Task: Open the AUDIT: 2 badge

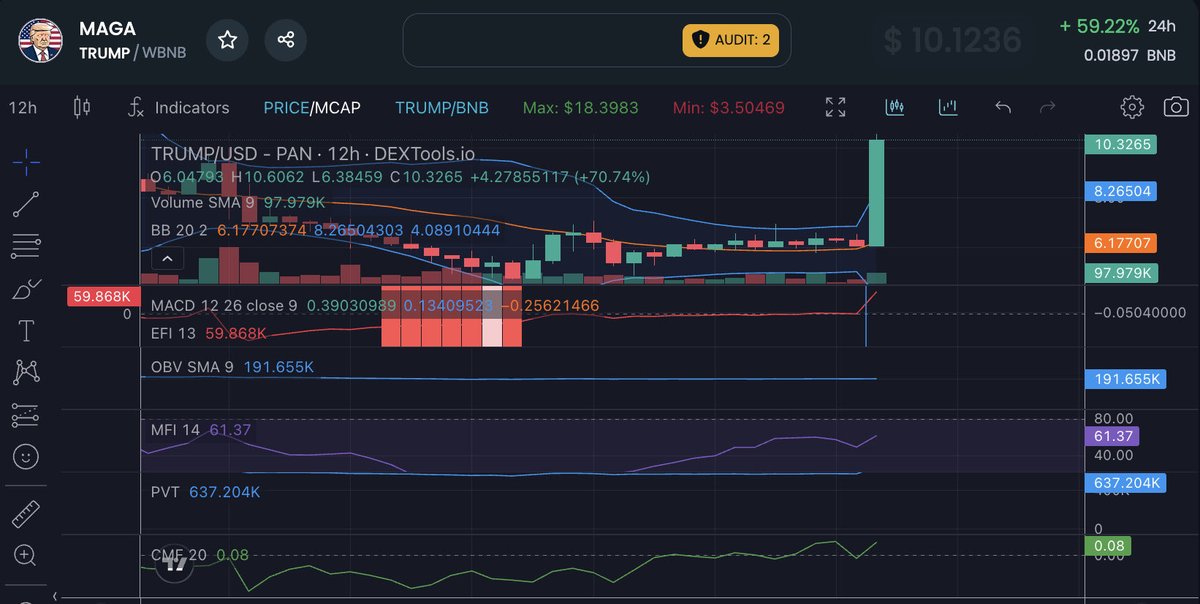Action: 731,40
